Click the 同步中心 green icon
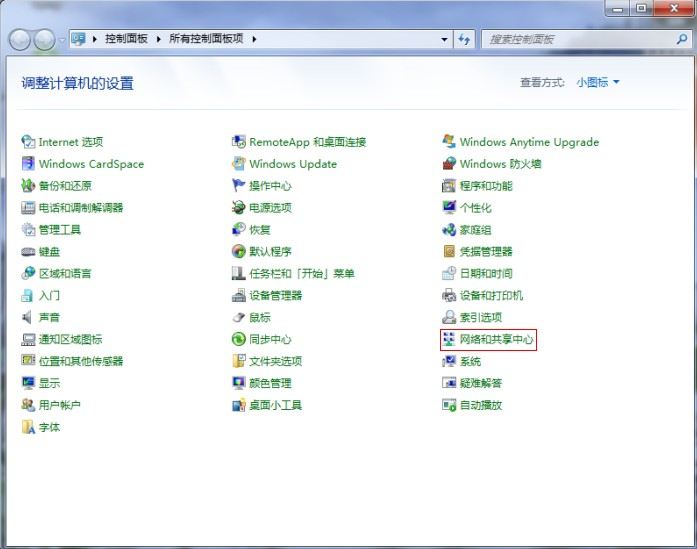 pos(239,339)
